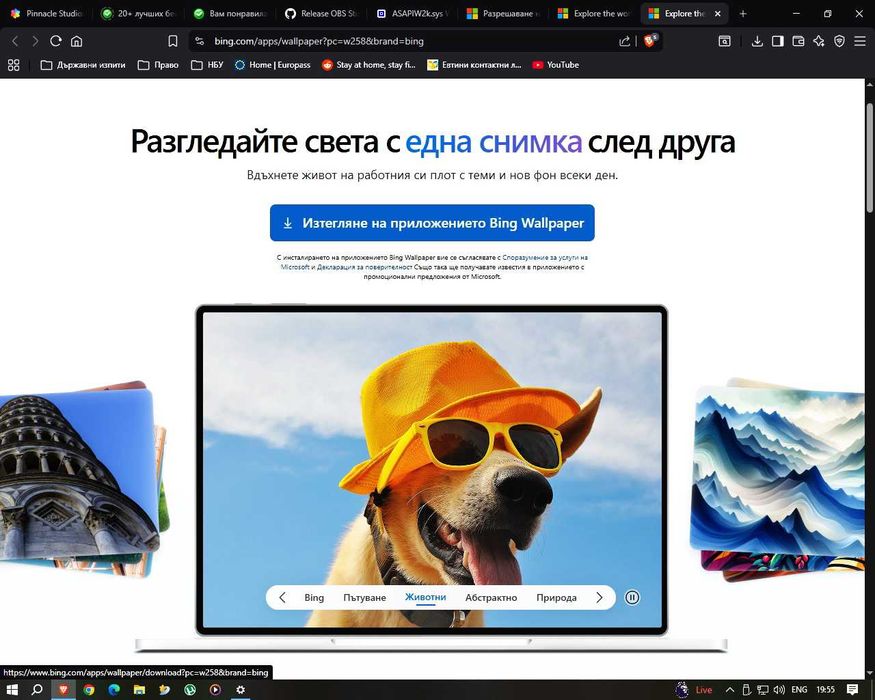Go forward using the browser forward arrow
Screen dimensions: 875x700
coord(35,41)
